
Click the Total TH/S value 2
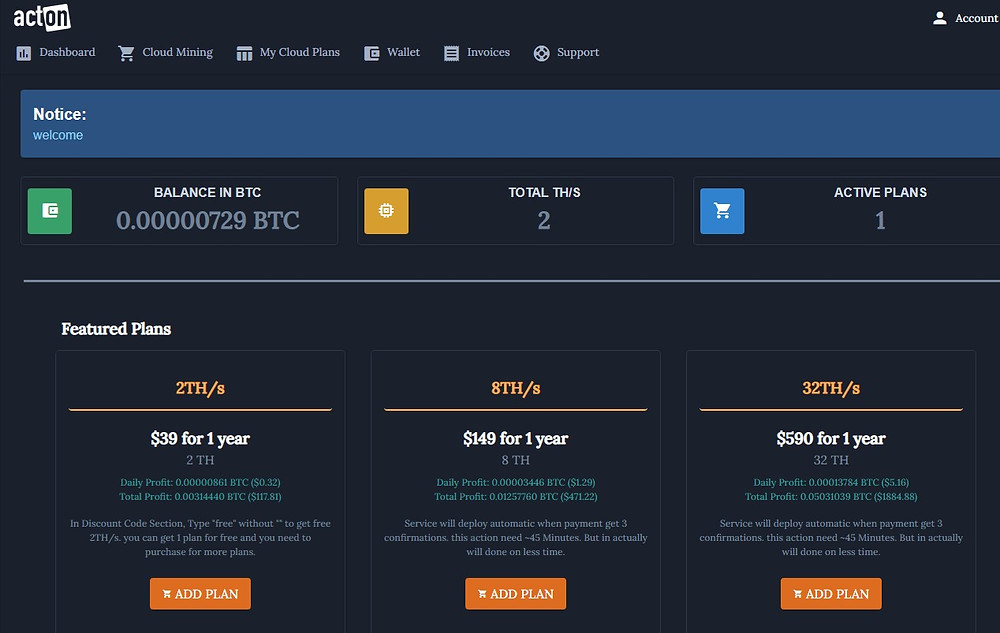click(544, 221)
